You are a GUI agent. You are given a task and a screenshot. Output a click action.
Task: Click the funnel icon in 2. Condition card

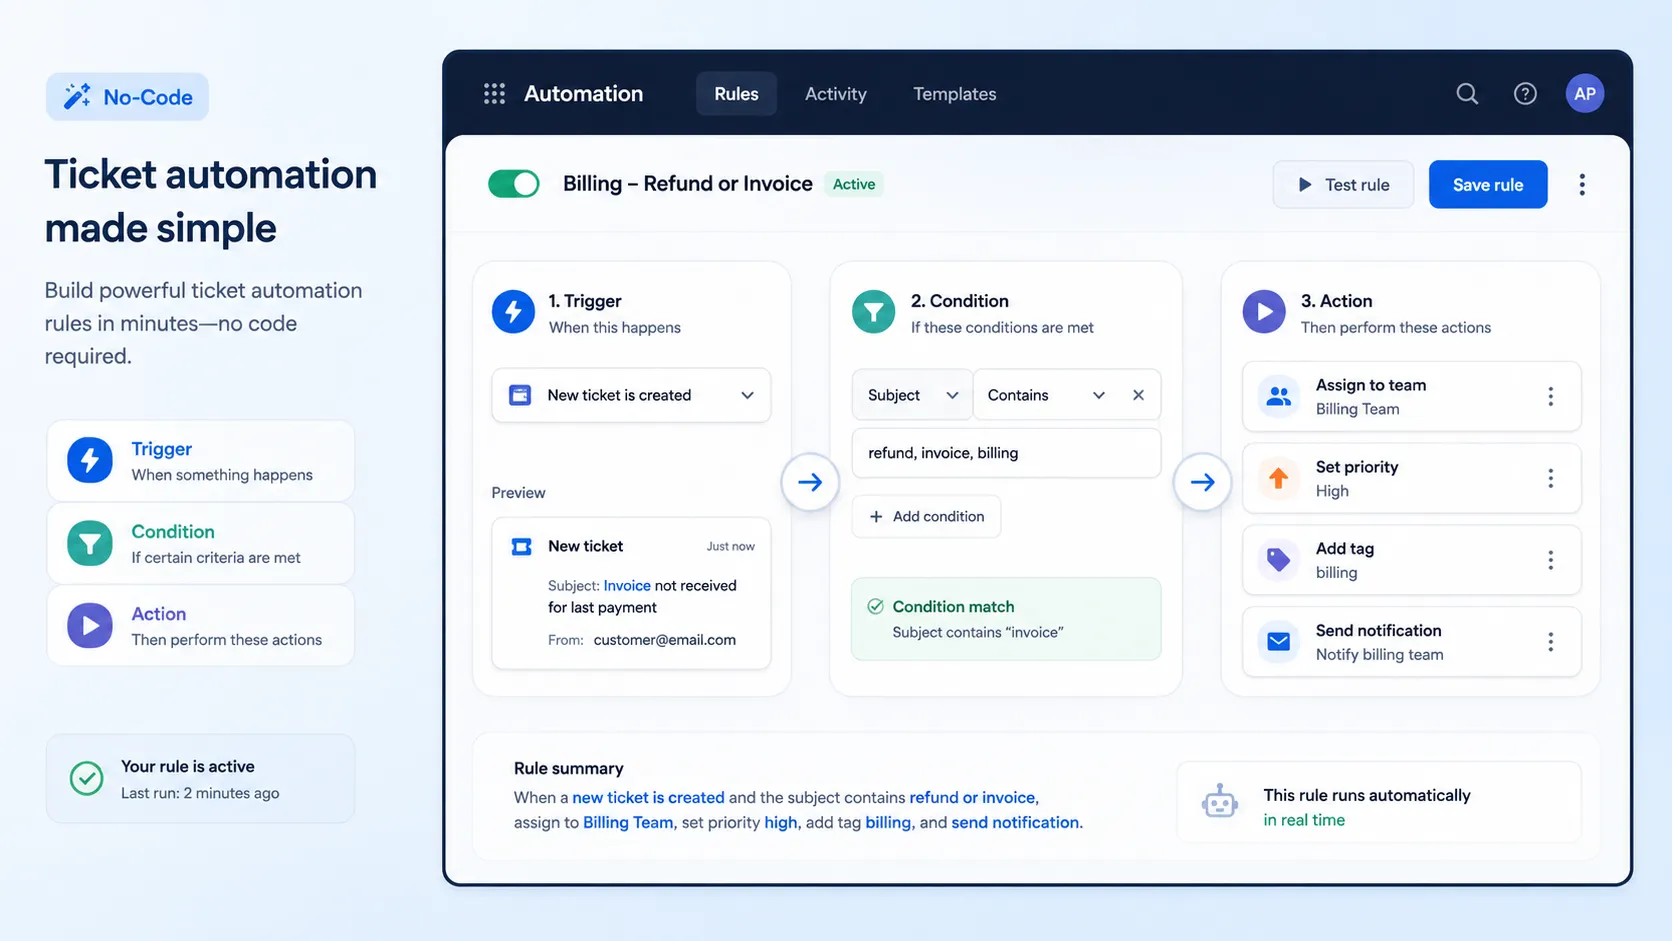click(873, 312)
